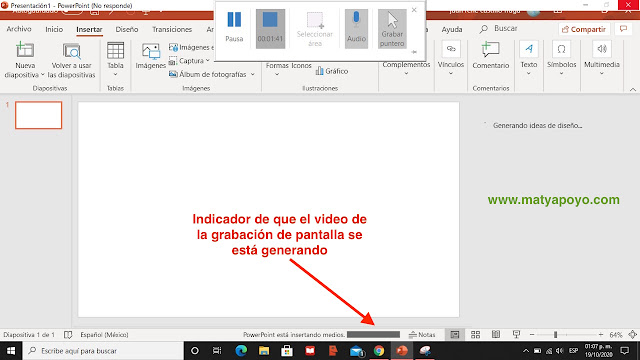Click the zoom in plus button
640x360 pixels.
600,335
